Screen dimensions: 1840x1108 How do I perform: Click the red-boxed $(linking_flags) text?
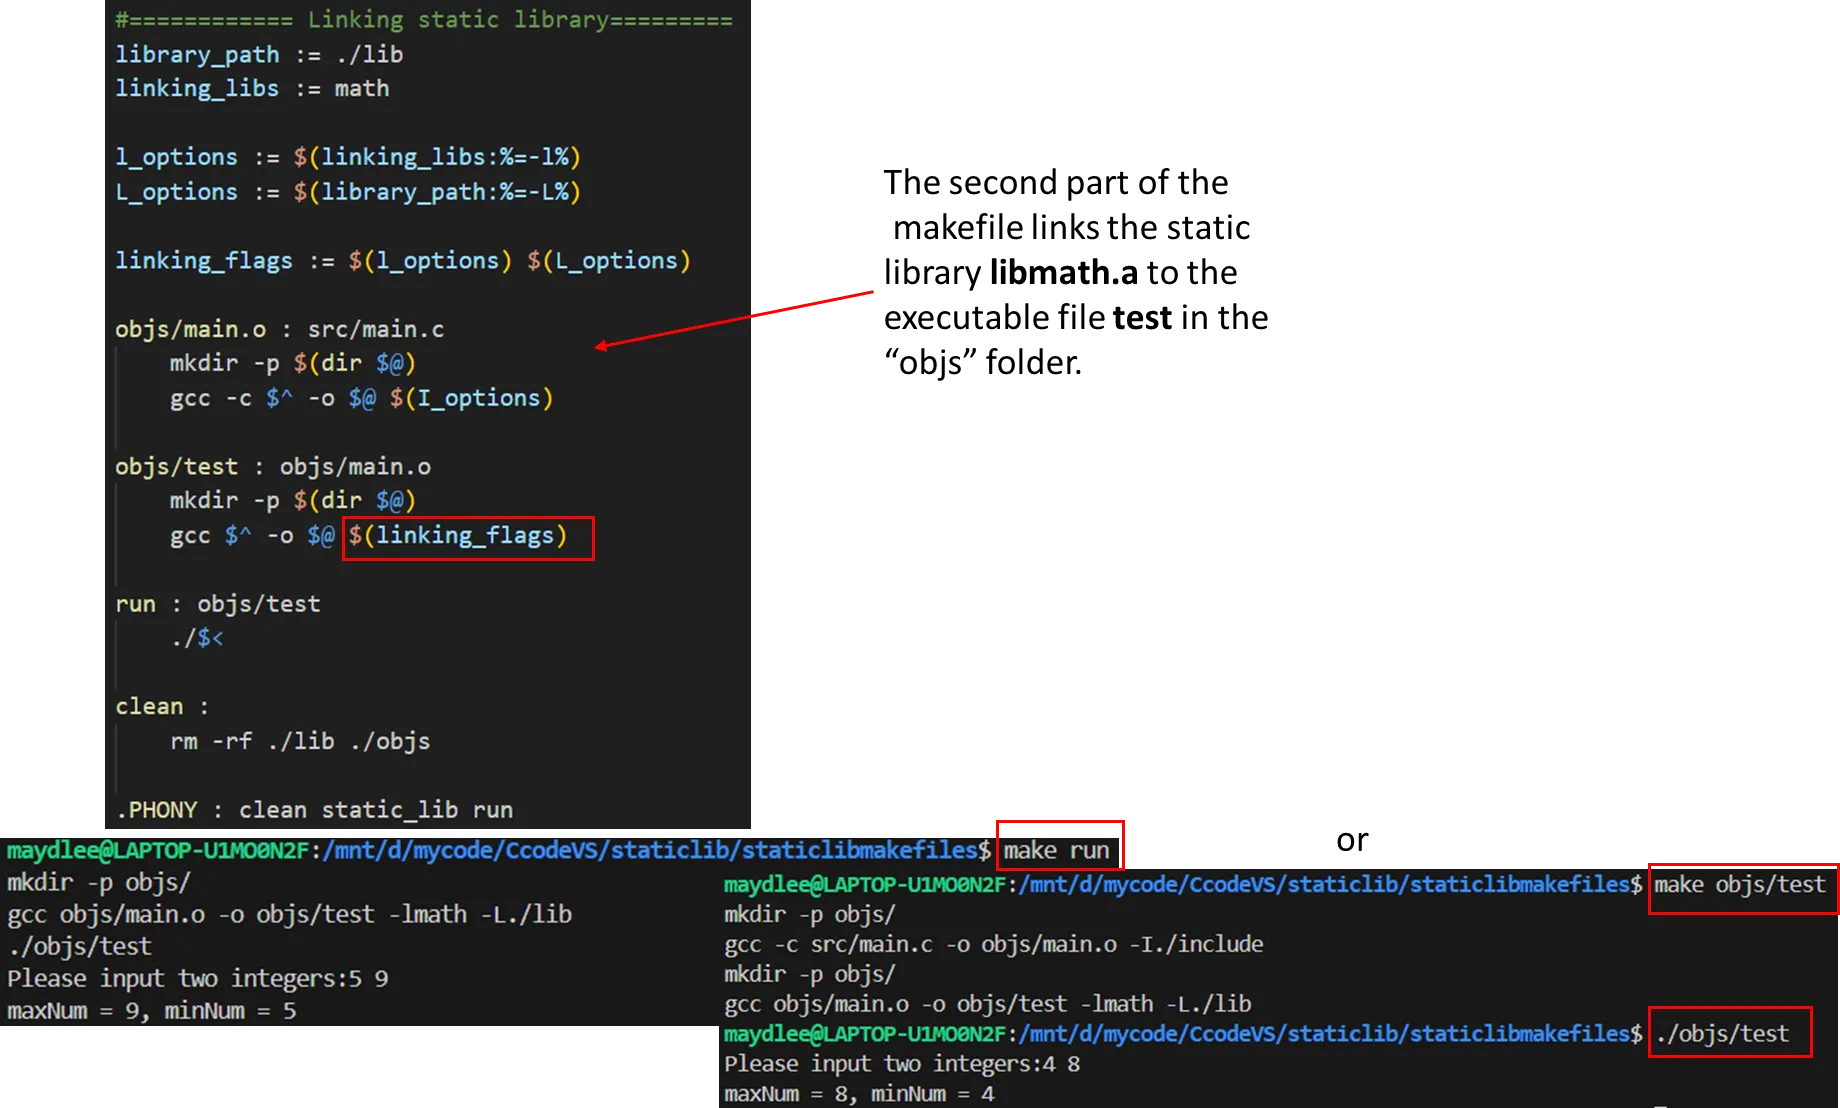458,536
